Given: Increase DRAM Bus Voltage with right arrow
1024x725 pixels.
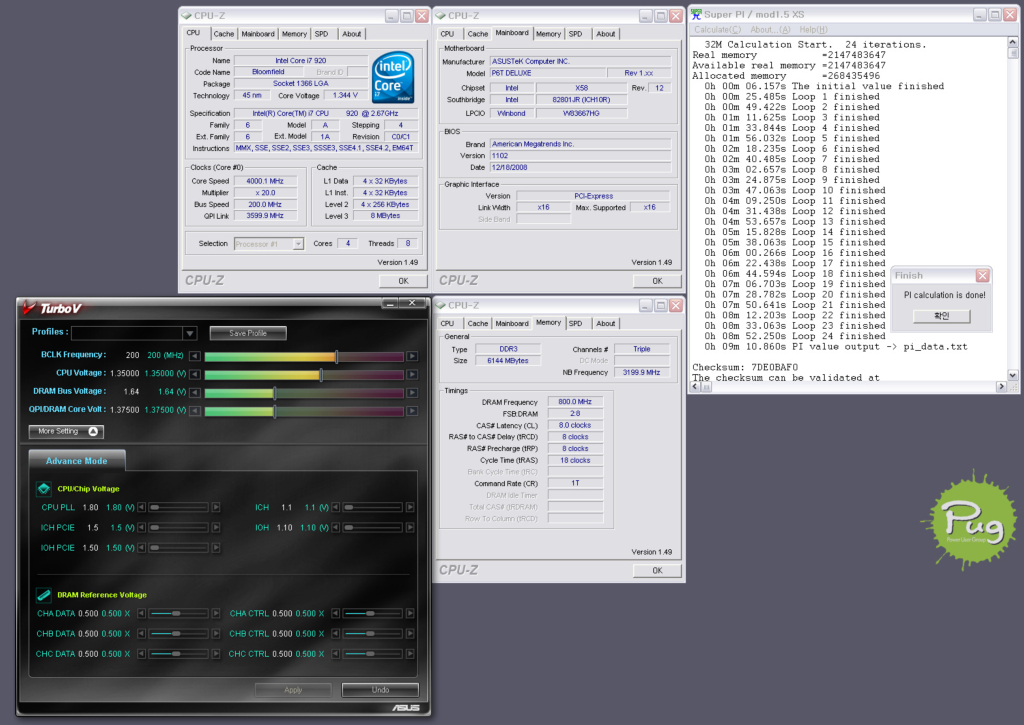Looking at the screenshot, I should pyautogui.click(x=412, y=393).
